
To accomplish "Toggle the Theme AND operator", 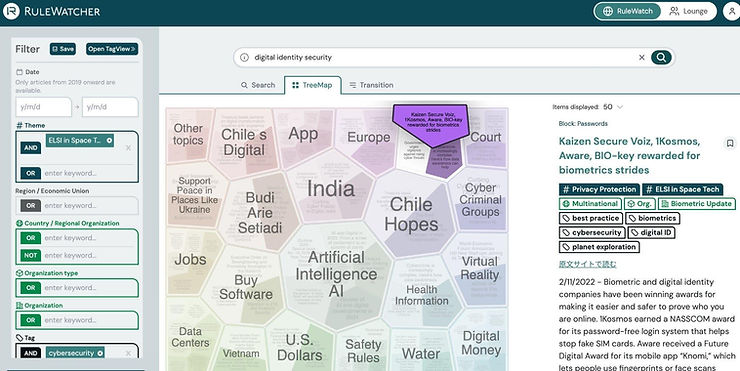I will coord(31,148).
